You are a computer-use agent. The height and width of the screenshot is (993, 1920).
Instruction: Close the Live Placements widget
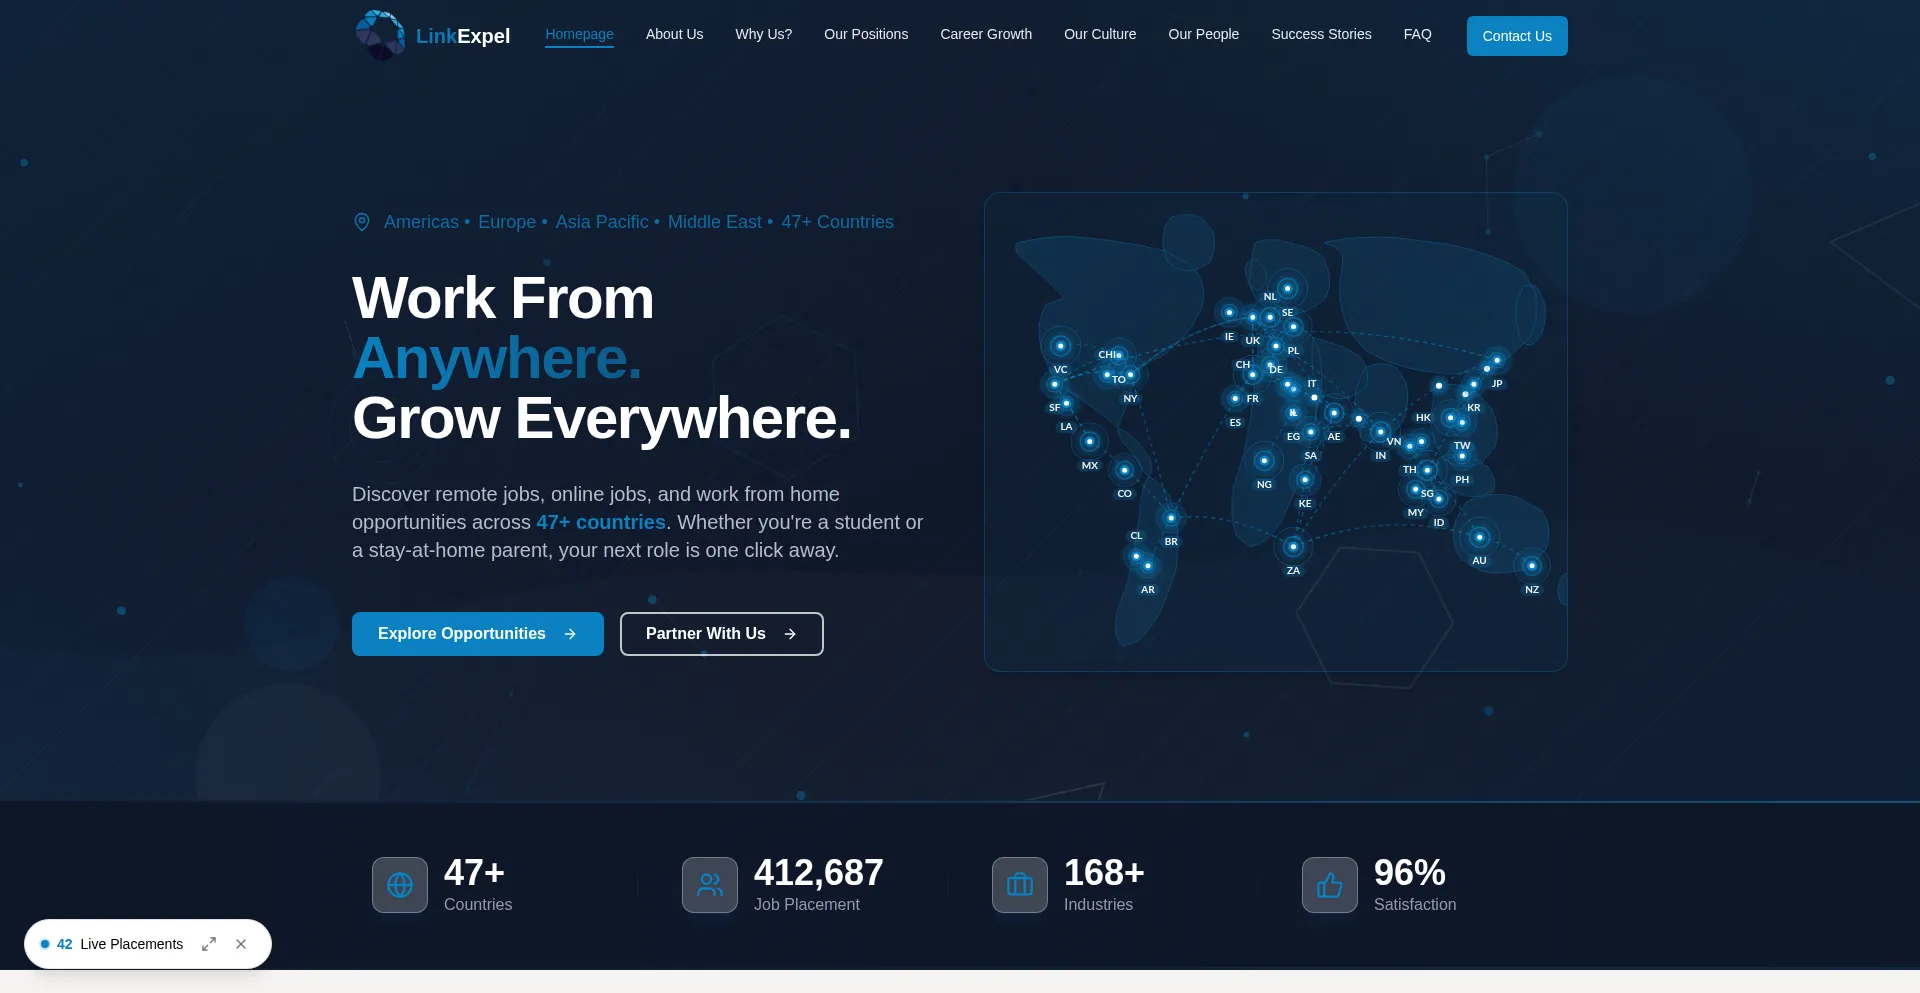(x=241, y=944)
